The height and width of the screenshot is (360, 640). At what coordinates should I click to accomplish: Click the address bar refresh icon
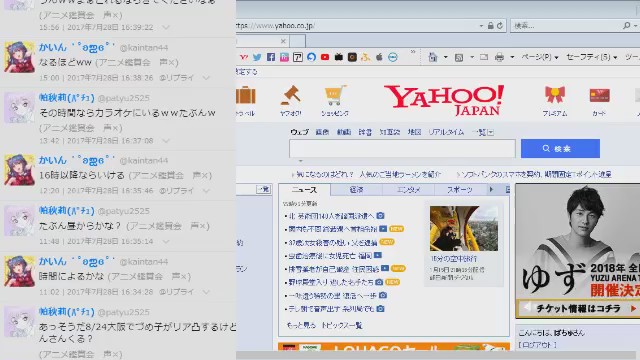point(500,26)
